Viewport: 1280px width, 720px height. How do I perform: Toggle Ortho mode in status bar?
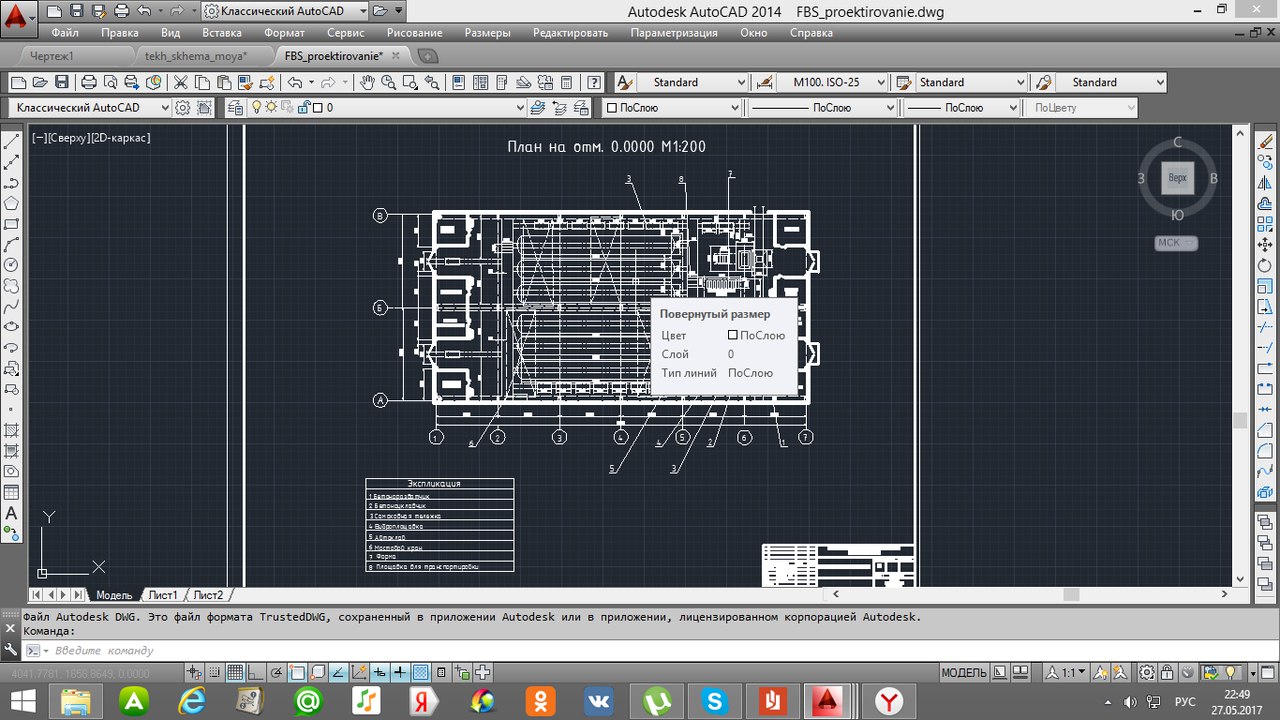pyautogui.click(x=255, y=672)
